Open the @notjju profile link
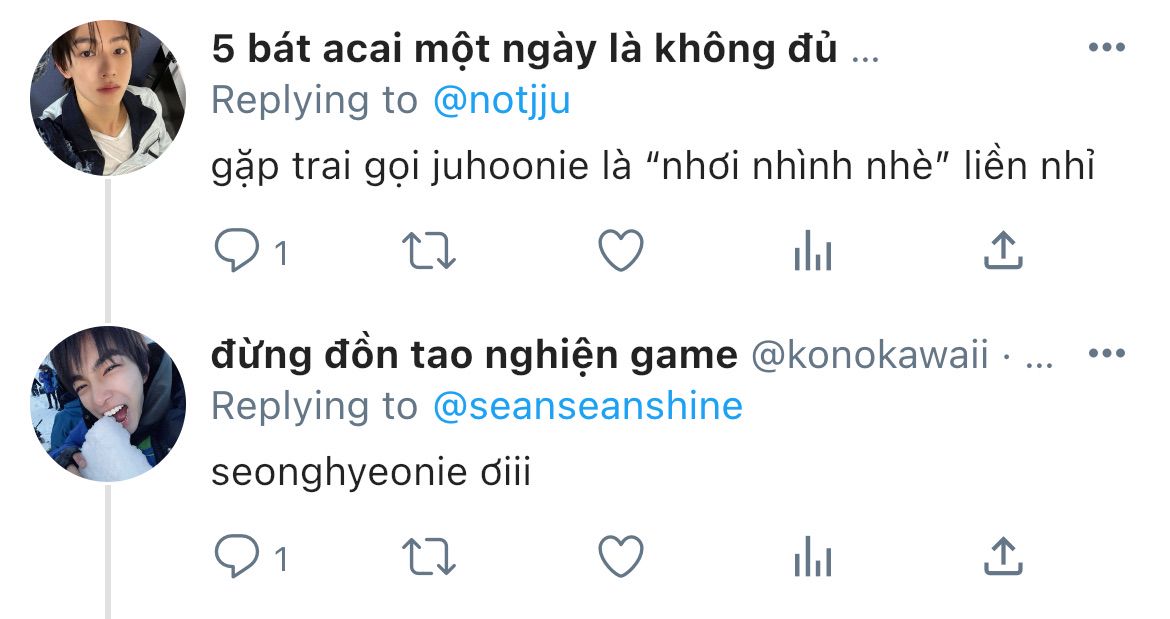1170x619 pixels. (x=501, y=101)
